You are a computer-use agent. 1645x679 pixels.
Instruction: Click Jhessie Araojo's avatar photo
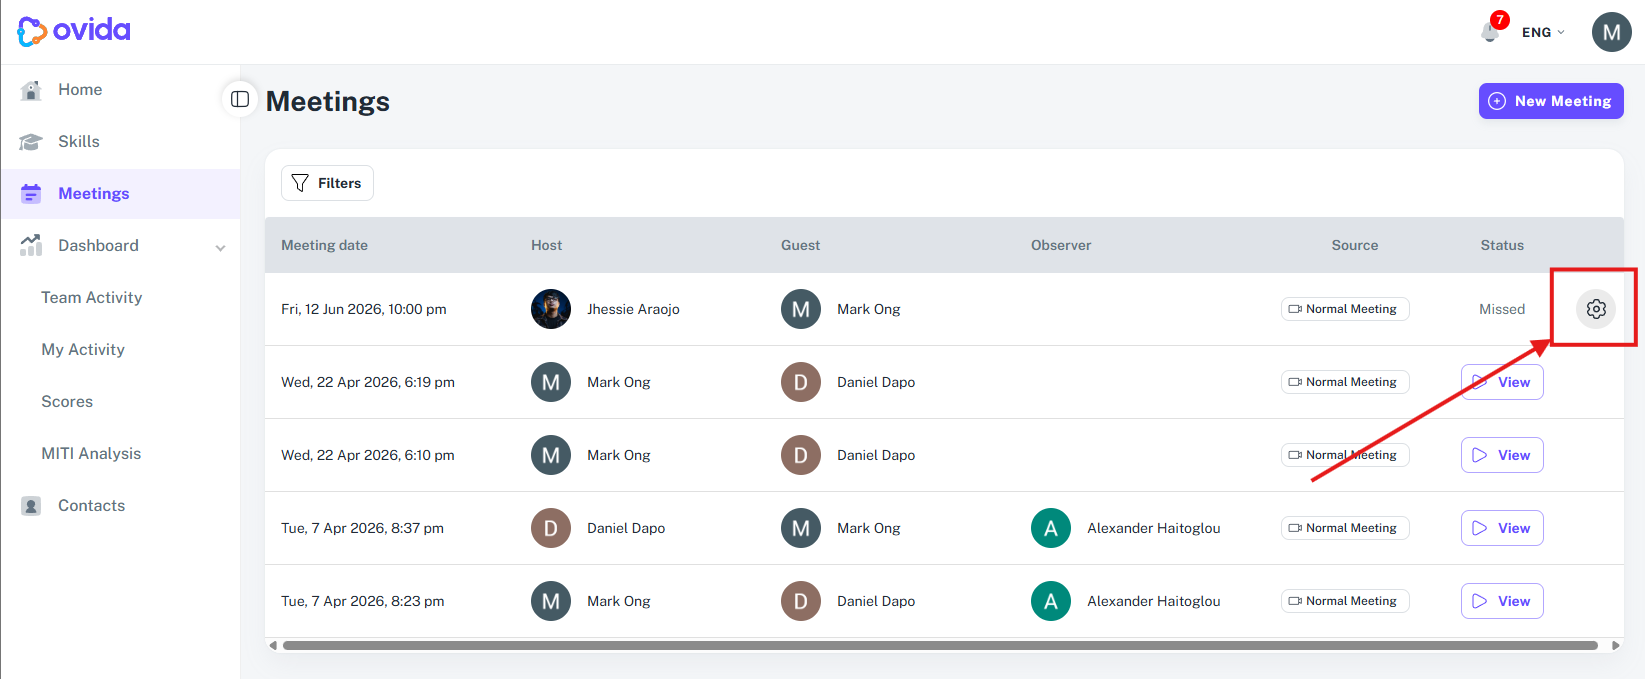coord(551,309)
